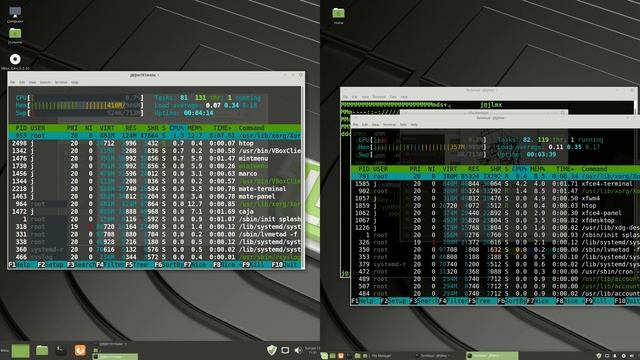The image size is (640, 360).
Task: Select the highlighted Terminal task in the right taskbar
Action: click(x=492, y=356)
